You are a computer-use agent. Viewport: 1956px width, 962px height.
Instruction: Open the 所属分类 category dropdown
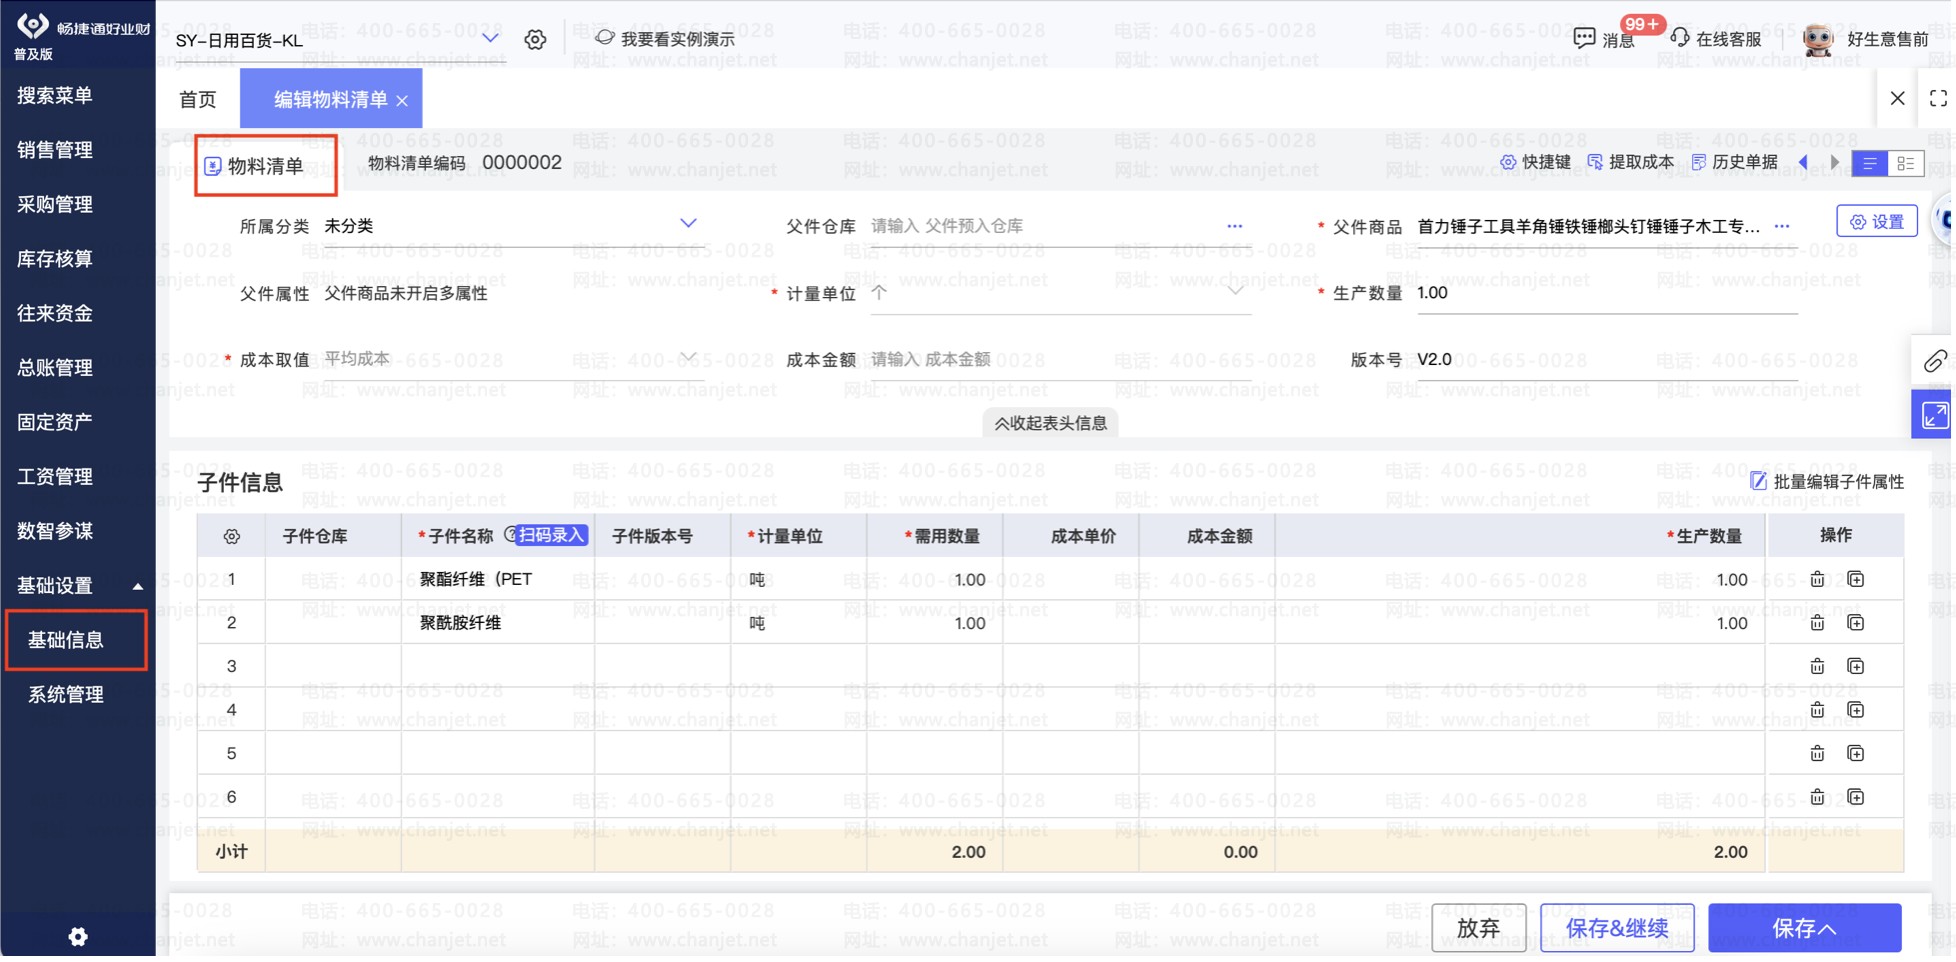coord(688,224)
